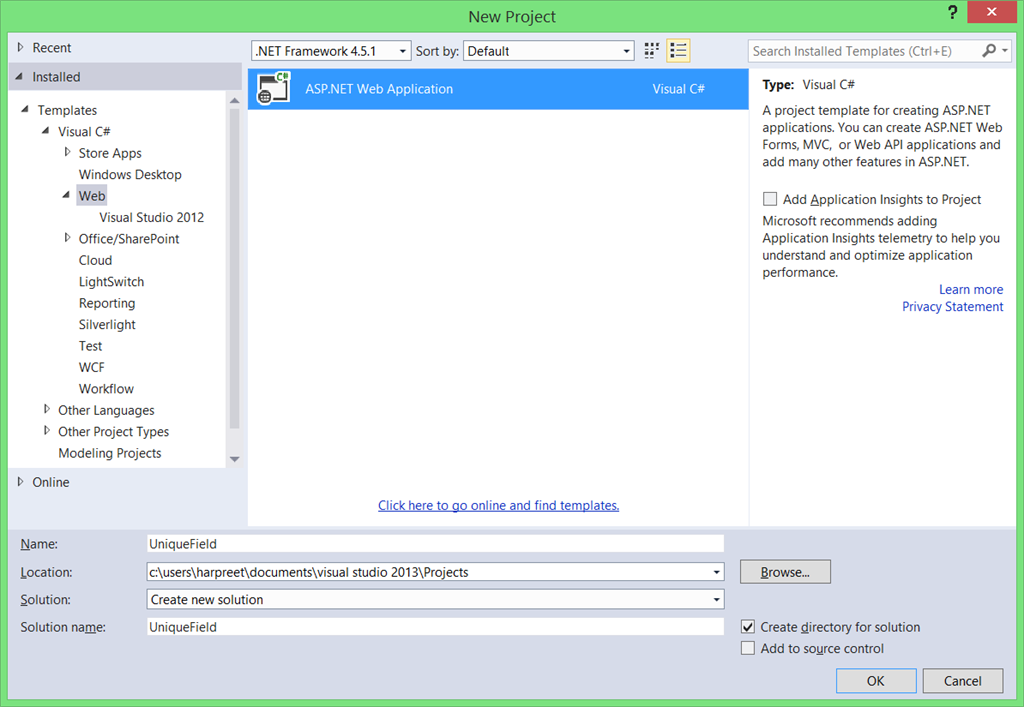
Task: Expand the Recent section
Action: pyautogui.click(x=20, y=47)
